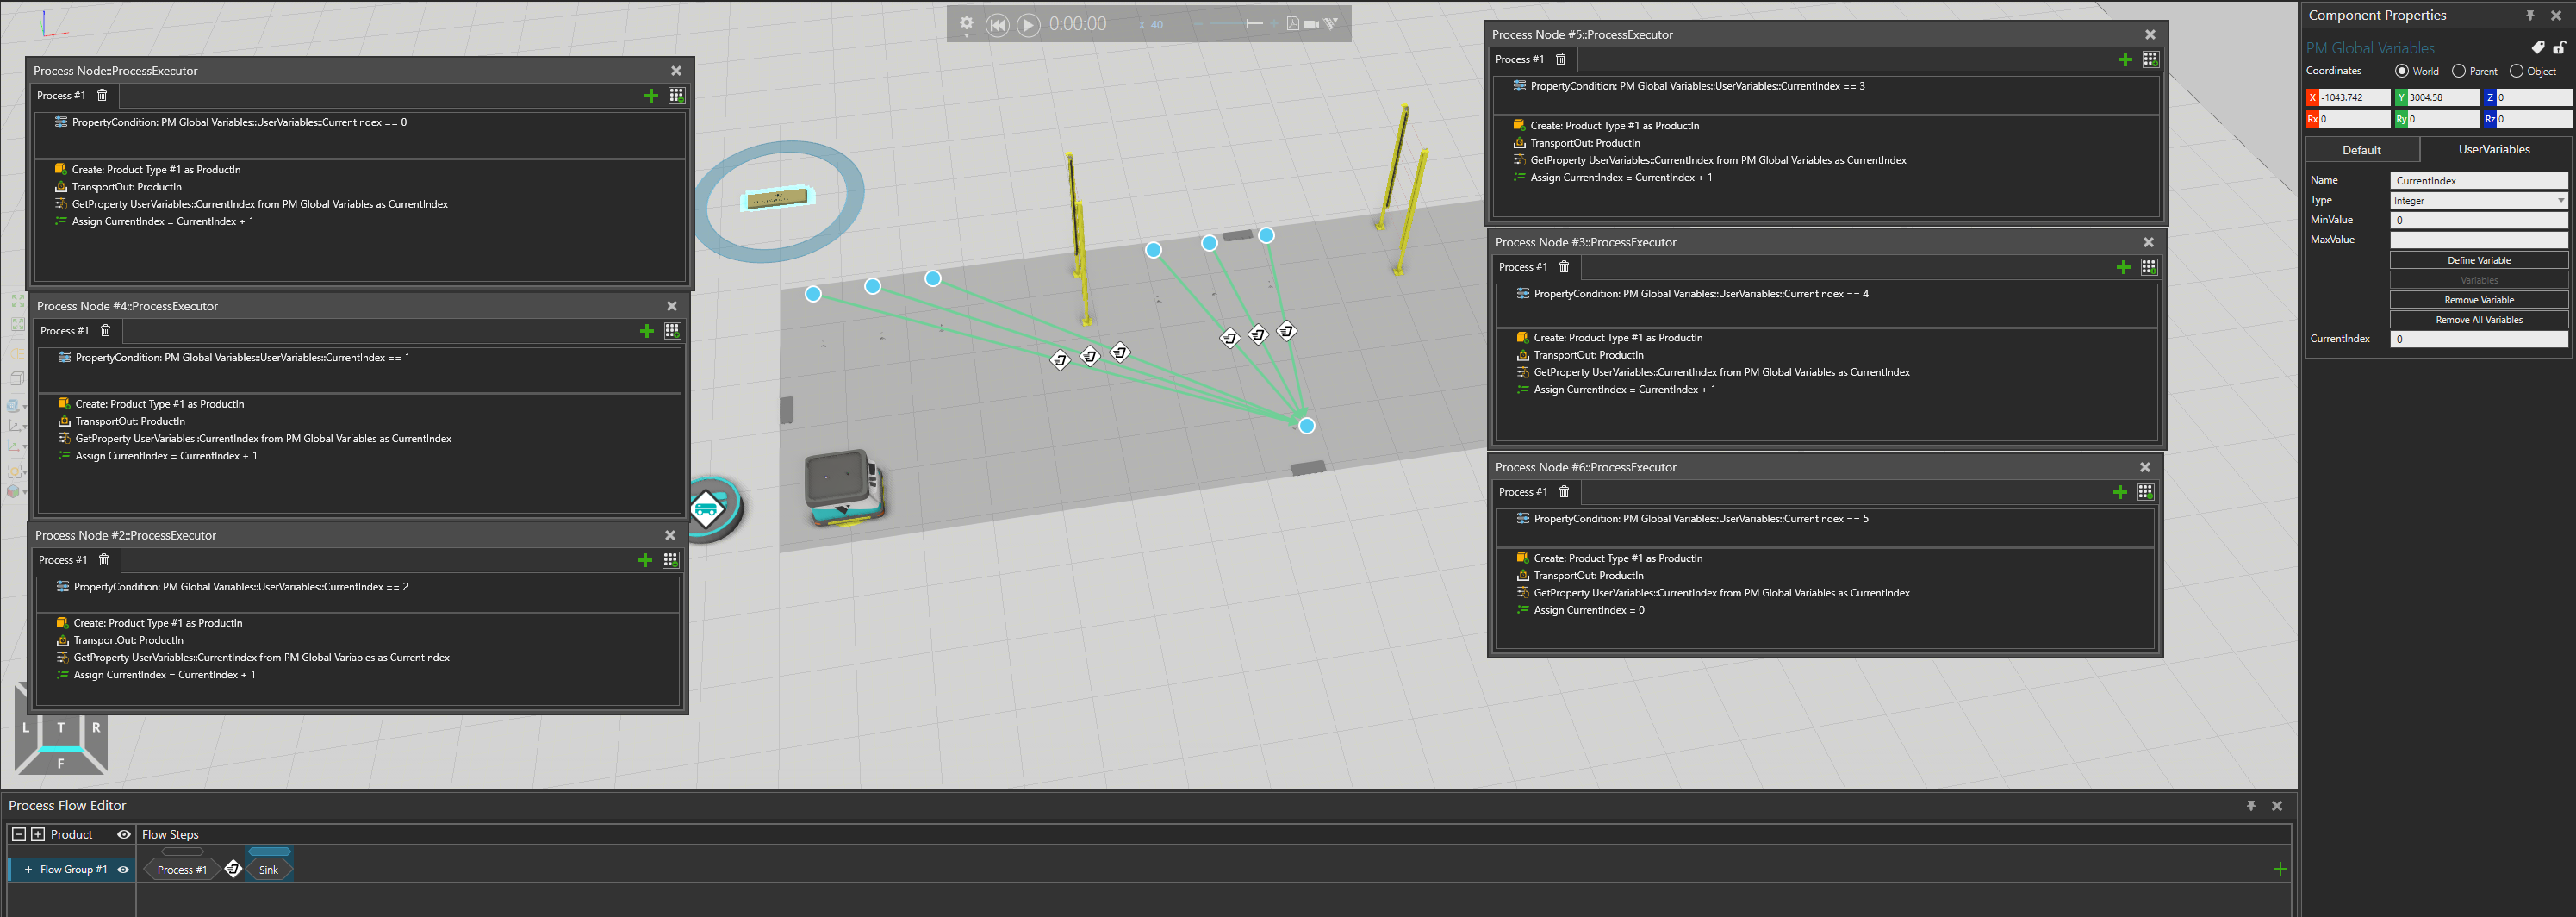Open the grid menu in Process Node #6
Image resolution: width=2576 pixels, height=917 pixels.
pyautogui.click(x=2145, y=492)
